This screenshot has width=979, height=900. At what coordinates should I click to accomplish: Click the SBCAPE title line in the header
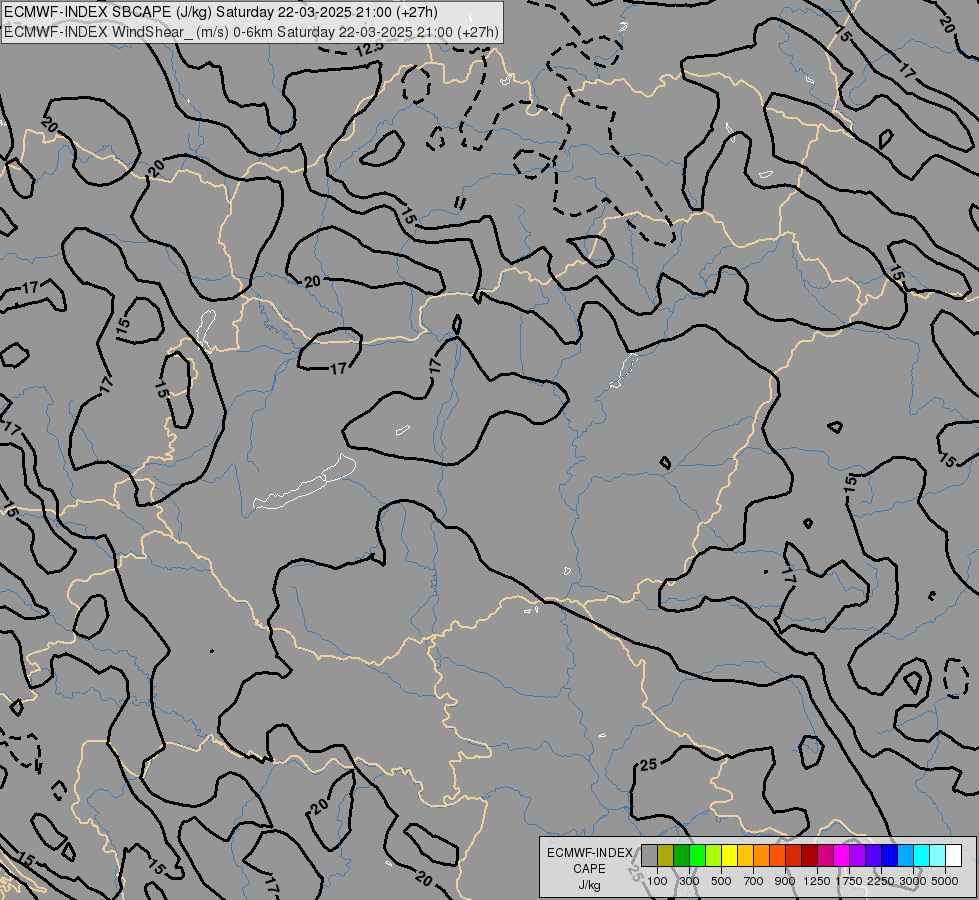point(220,12)
